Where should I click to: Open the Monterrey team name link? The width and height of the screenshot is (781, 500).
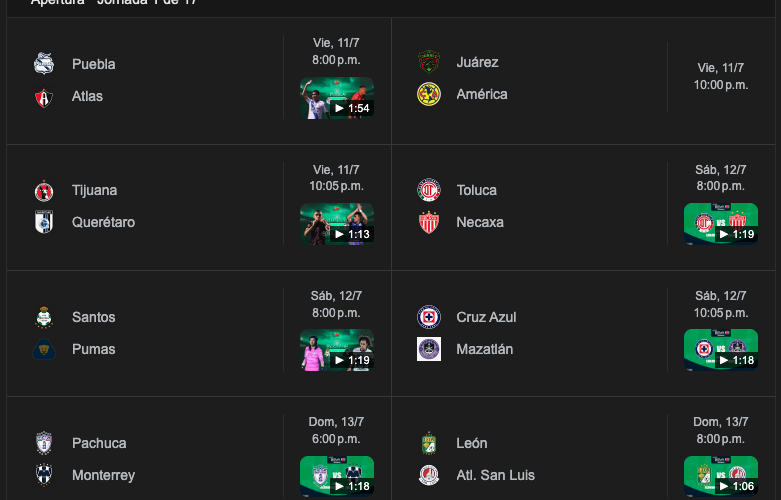[103, 475]
